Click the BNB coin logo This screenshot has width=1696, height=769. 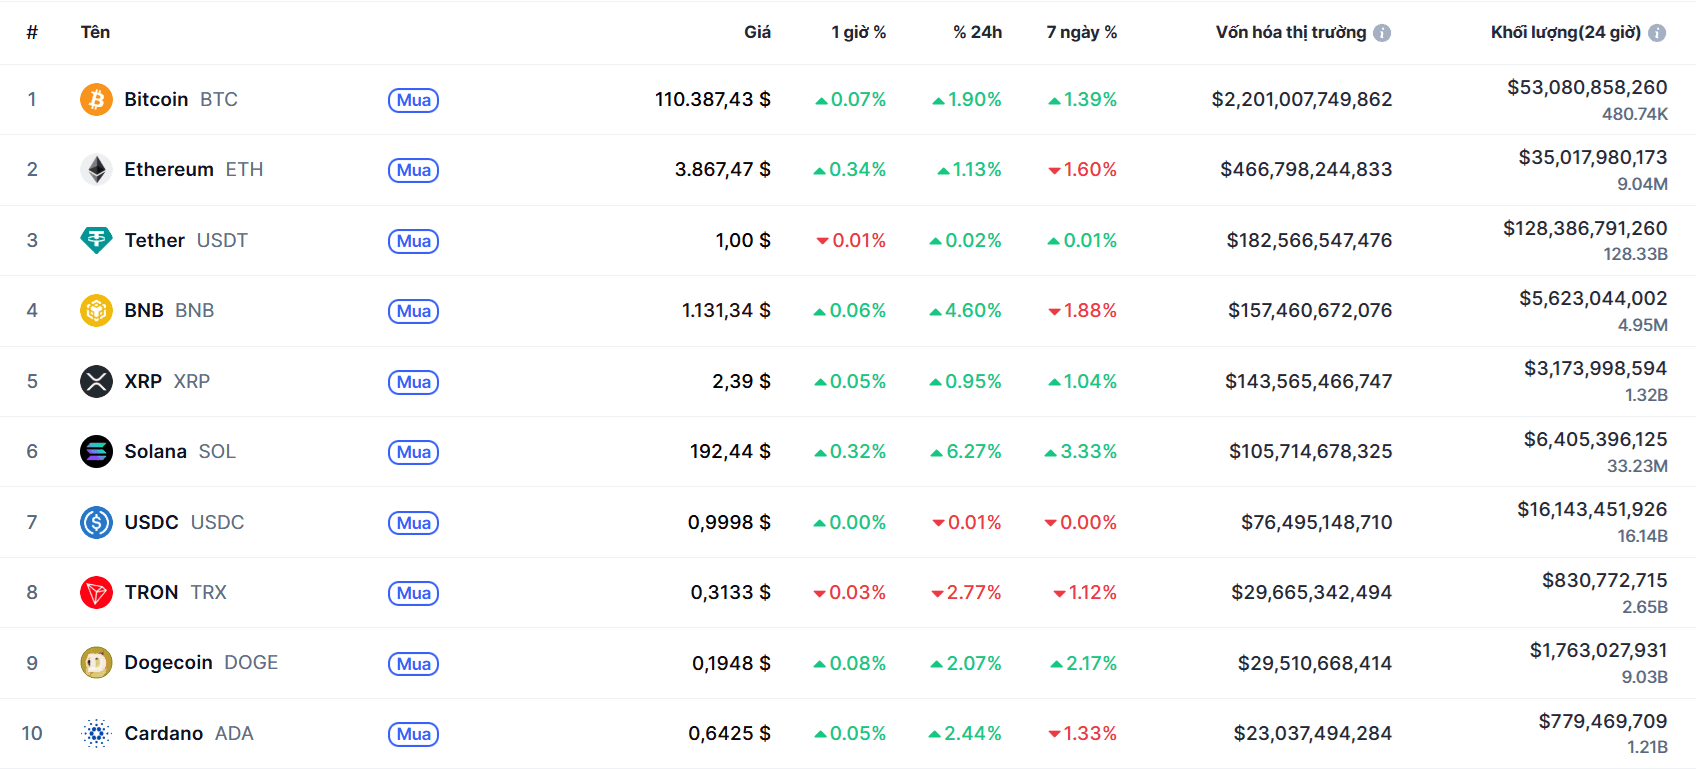[x=96, y=311]
